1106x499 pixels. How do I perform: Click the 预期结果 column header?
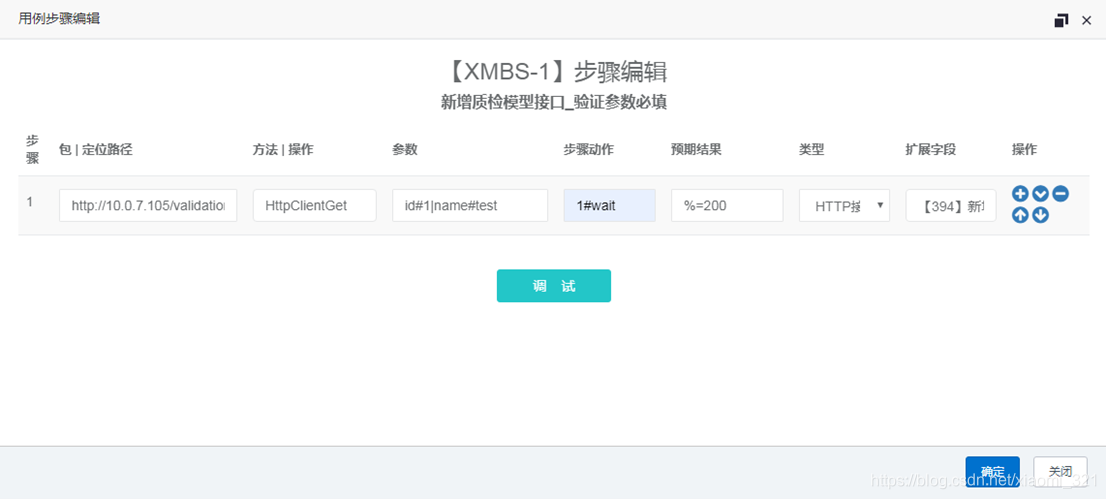click(x=696, y=150)
